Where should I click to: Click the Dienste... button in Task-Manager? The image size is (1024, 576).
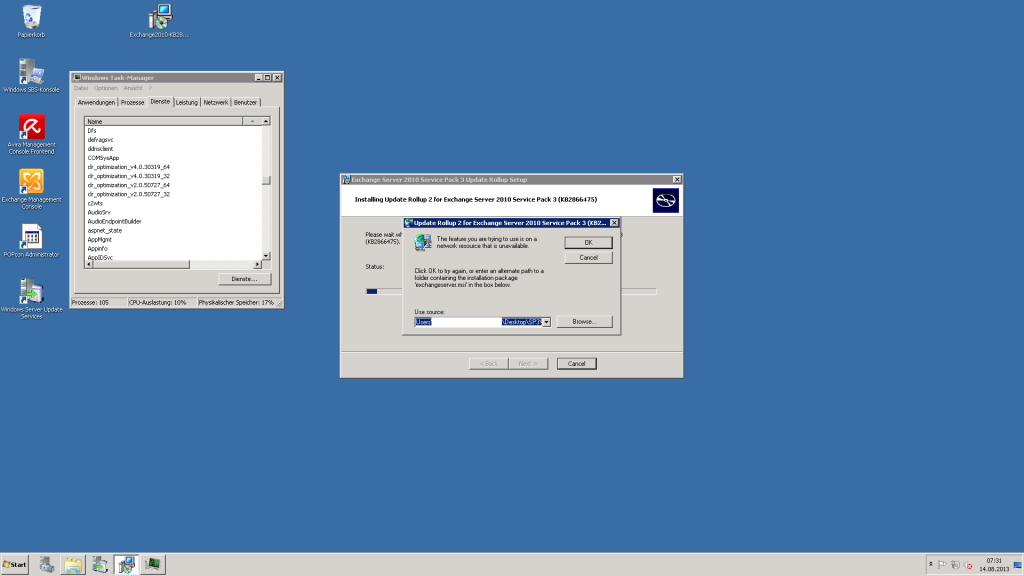244,279
